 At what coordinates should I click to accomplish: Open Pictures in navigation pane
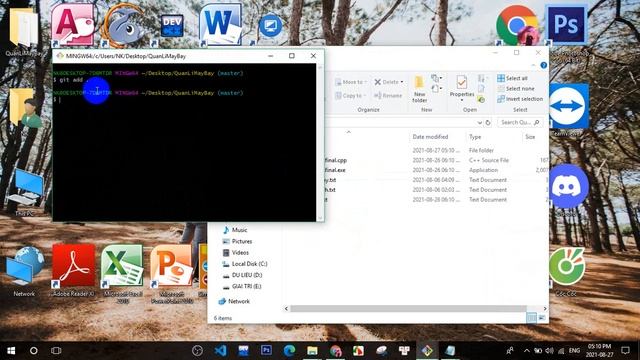coord(237,241)
